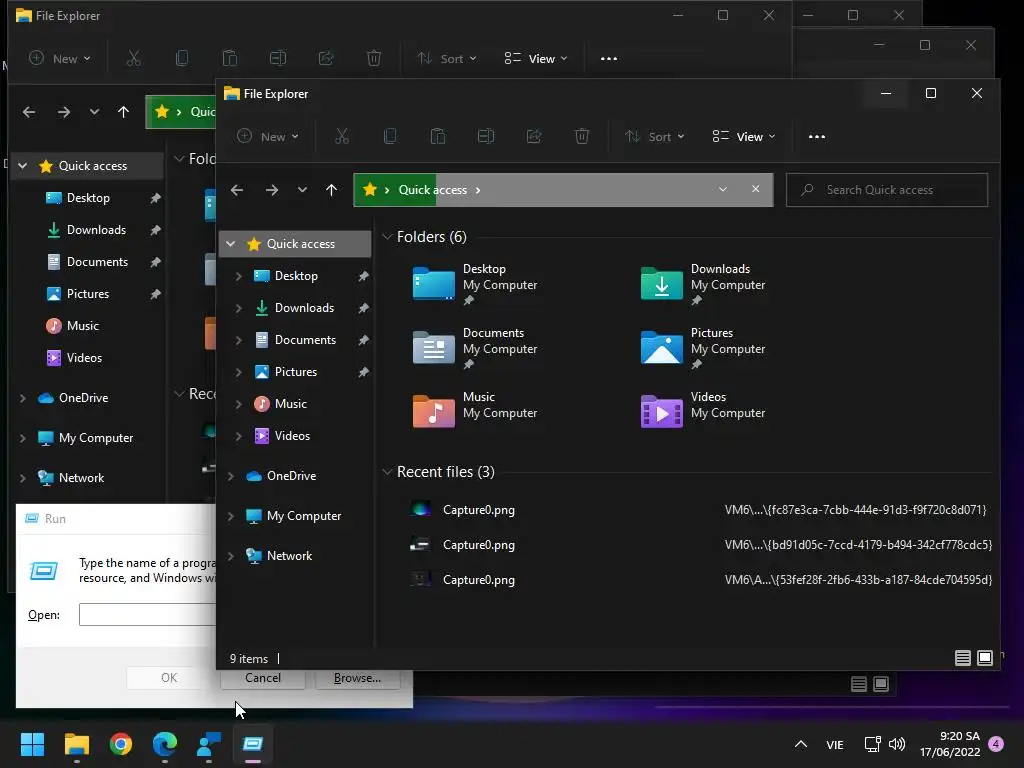Open Sort dropdown in back File Explorer
1024x768 pixels.
tap(447, 59)
